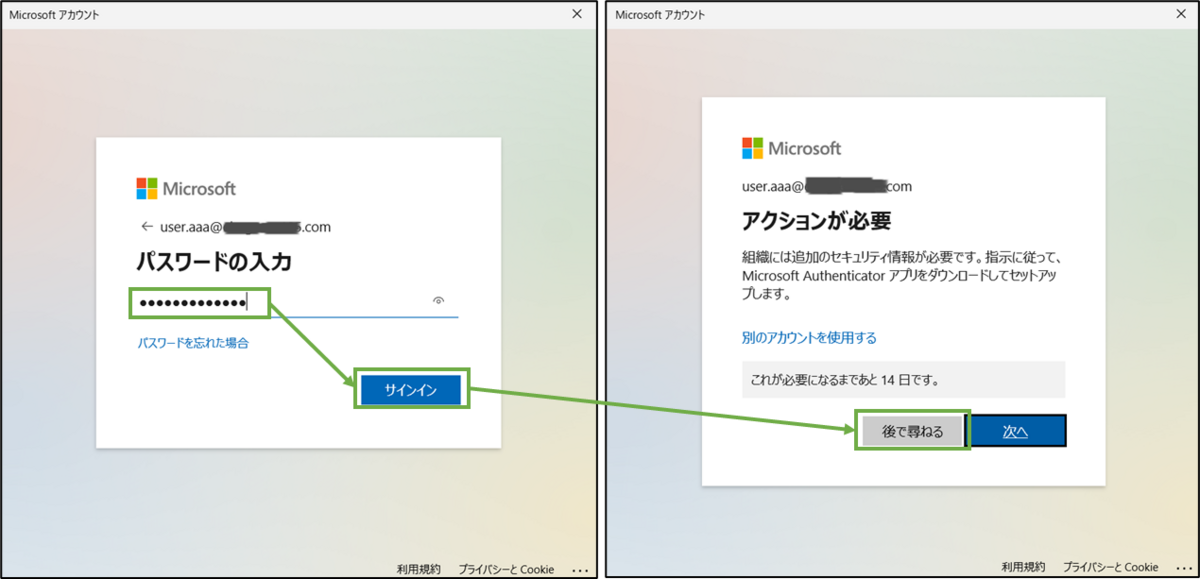Click the 次へ button
This screenshot has width=1200, height=579.
coord(1016,431)
